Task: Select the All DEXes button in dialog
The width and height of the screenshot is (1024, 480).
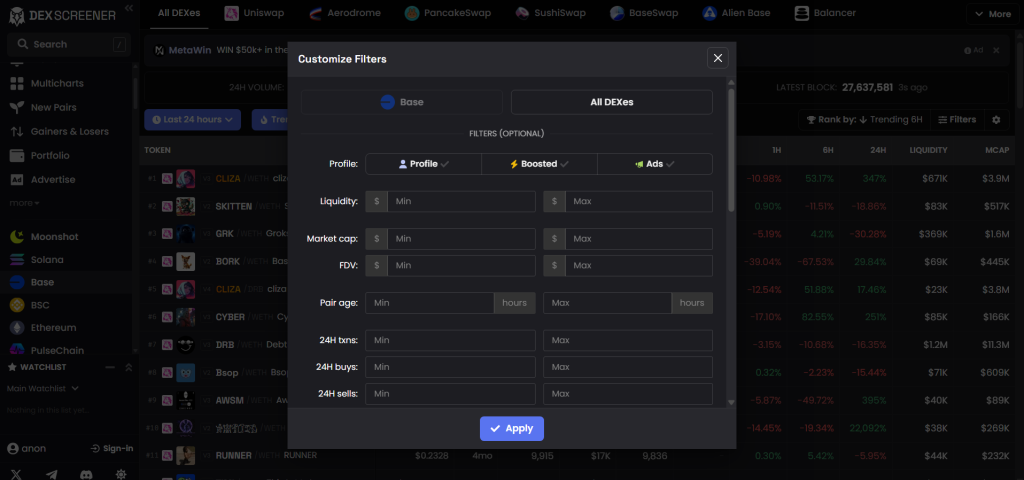Action: click(611, 102)
